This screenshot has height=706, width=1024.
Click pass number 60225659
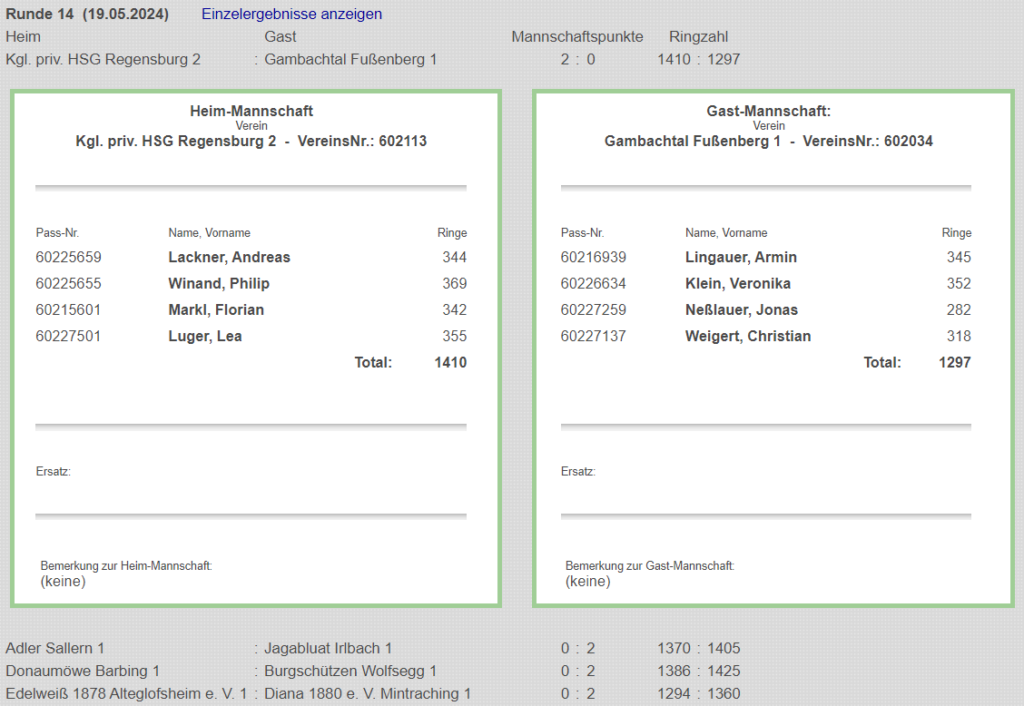pos(68,257)
